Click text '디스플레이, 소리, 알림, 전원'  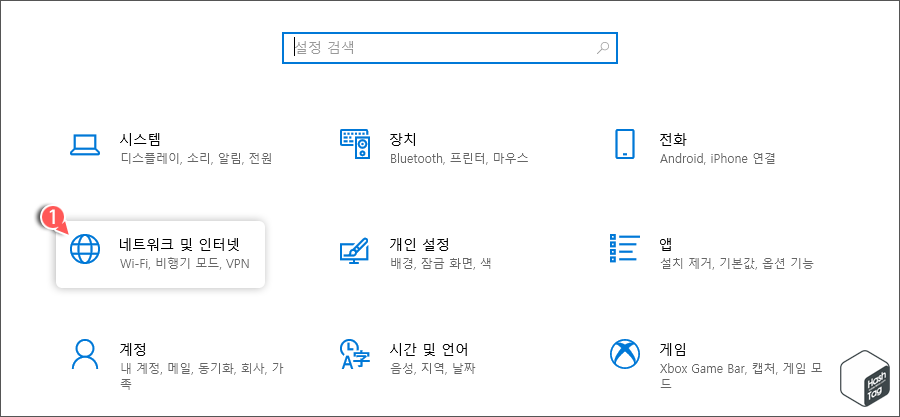point(196,158)
